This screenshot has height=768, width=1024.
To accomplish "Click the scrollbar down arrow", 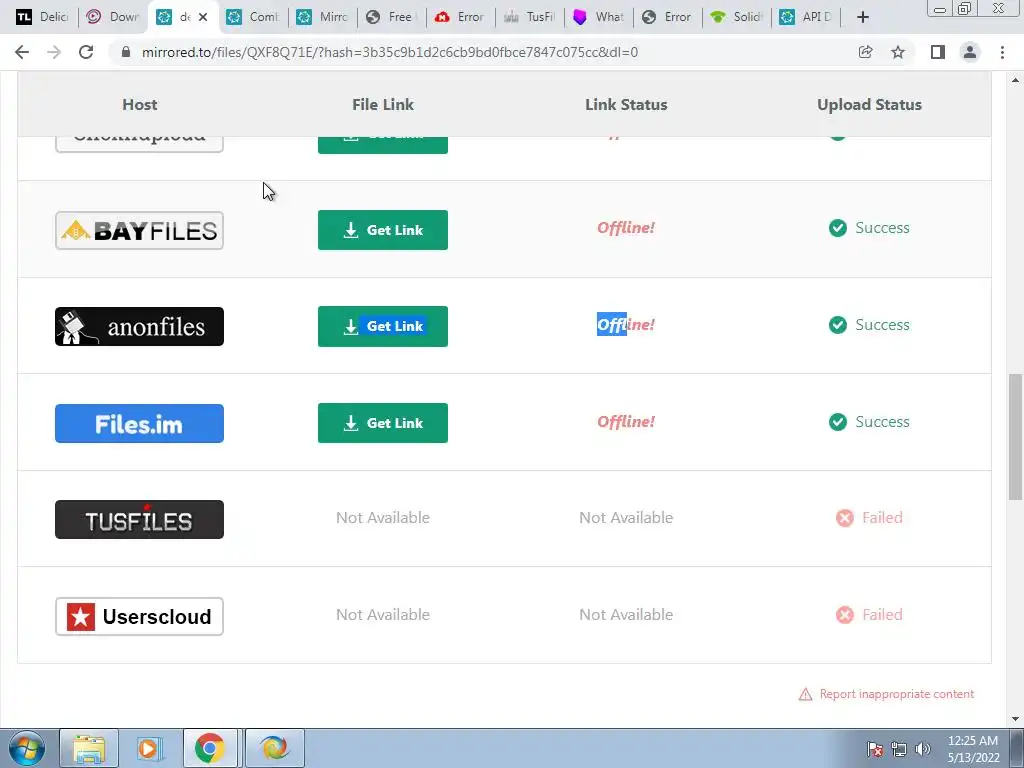I will 1015,719.
